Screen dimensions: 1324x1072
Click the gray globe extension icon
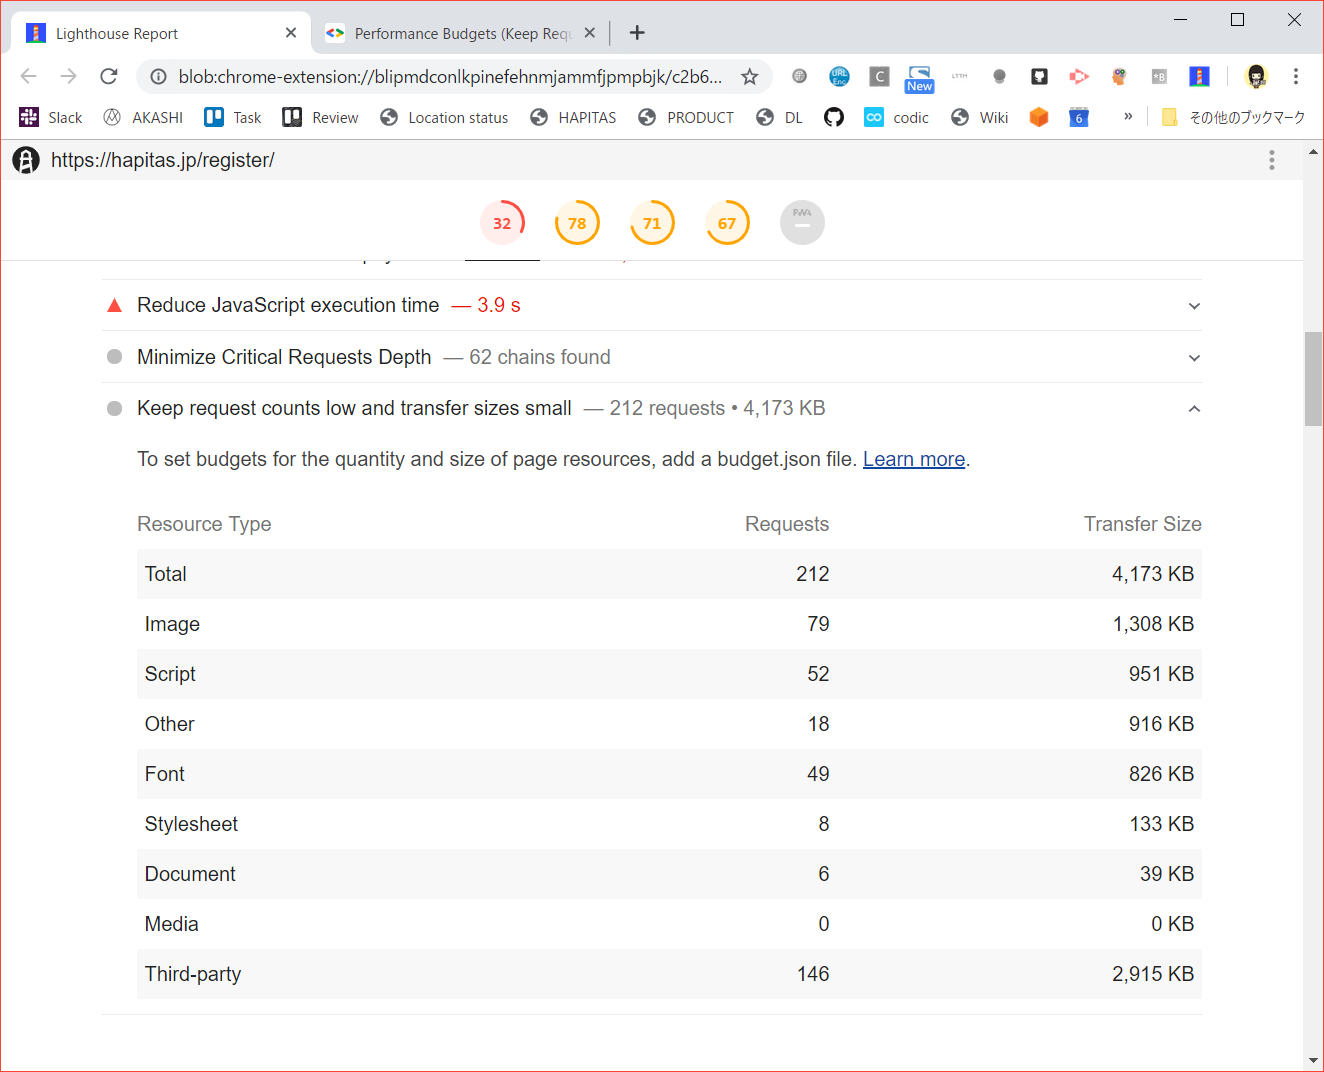[x=799, y=77]
